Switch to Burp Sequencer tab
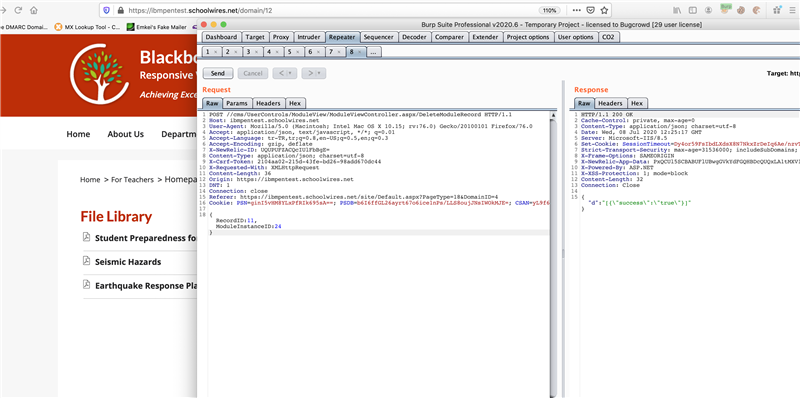Screen dimensions: 800x398 pyautogui.click(x=379, y=37)
